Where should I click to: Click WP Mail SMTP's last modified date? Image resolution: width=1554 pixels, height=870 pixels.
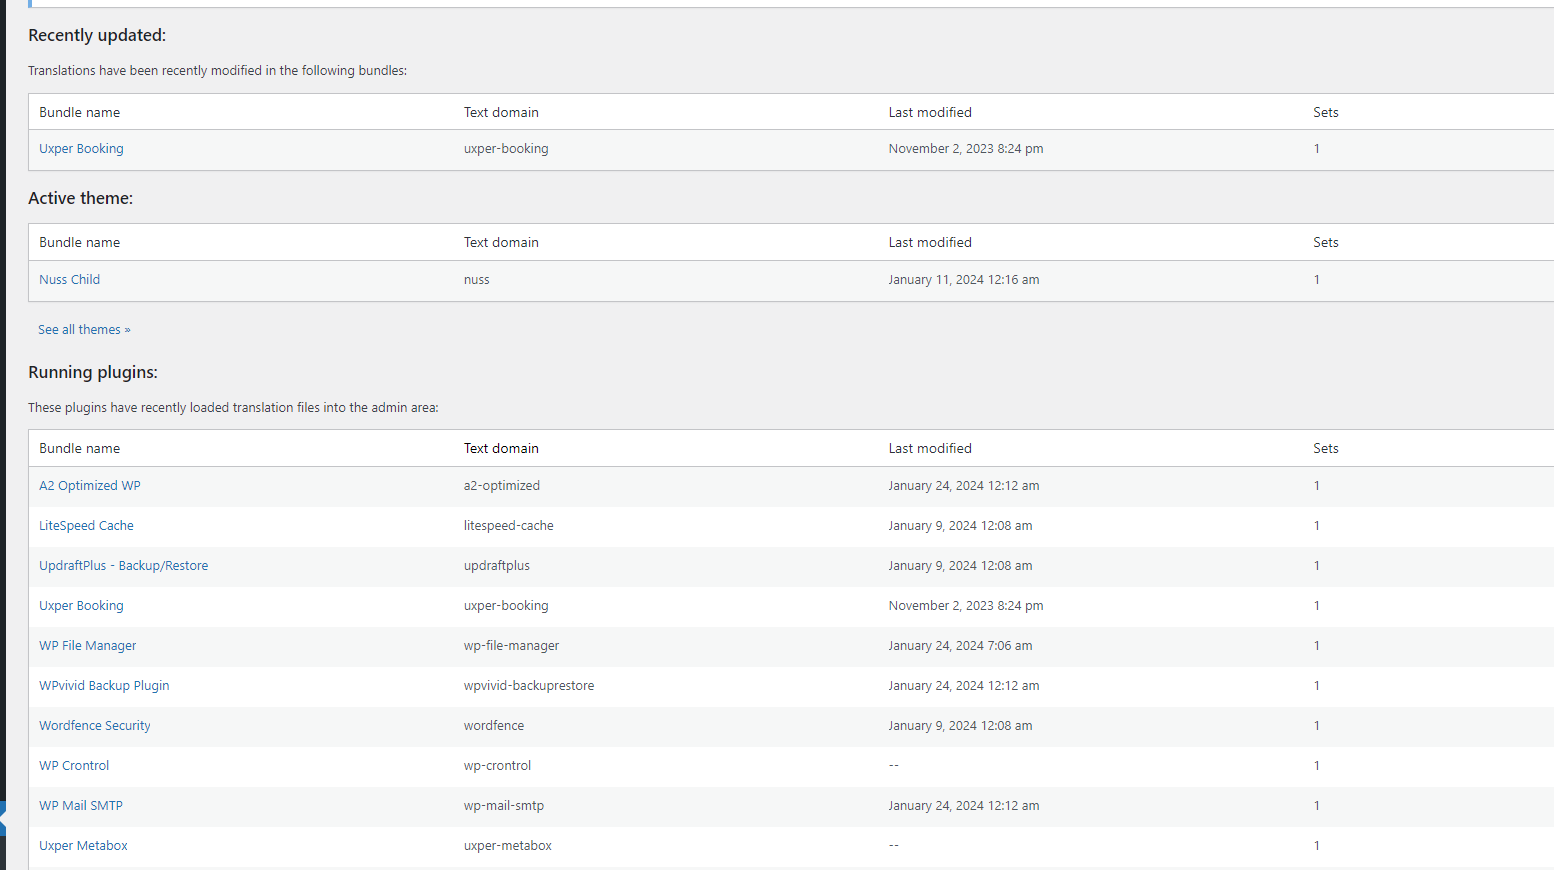tap(964, 805)
